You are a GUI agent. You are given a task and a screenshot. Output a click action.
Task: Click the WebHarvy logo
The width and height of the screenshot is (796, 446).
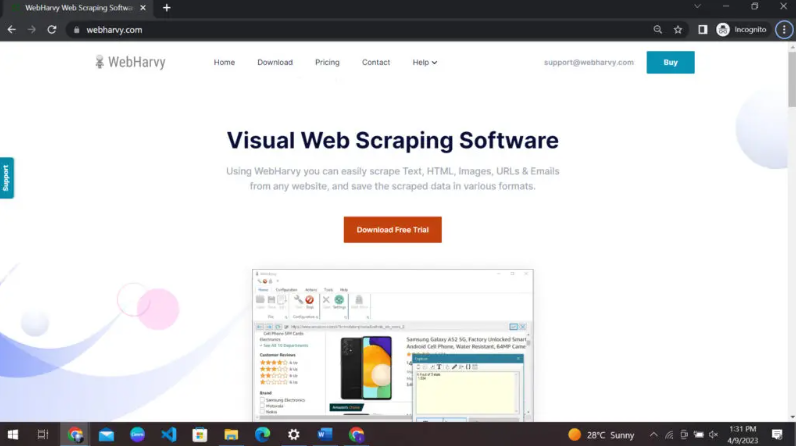[130, 62]
